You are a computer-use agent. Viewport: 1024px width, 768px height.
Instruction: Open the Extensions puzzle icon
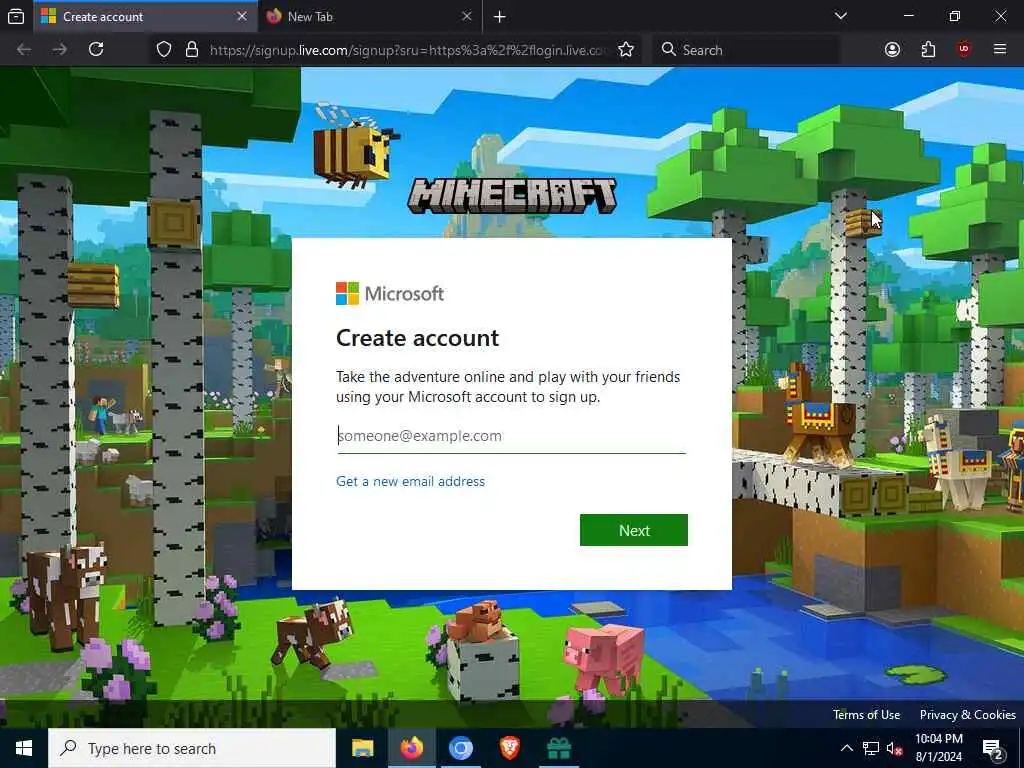click(928, 50)
